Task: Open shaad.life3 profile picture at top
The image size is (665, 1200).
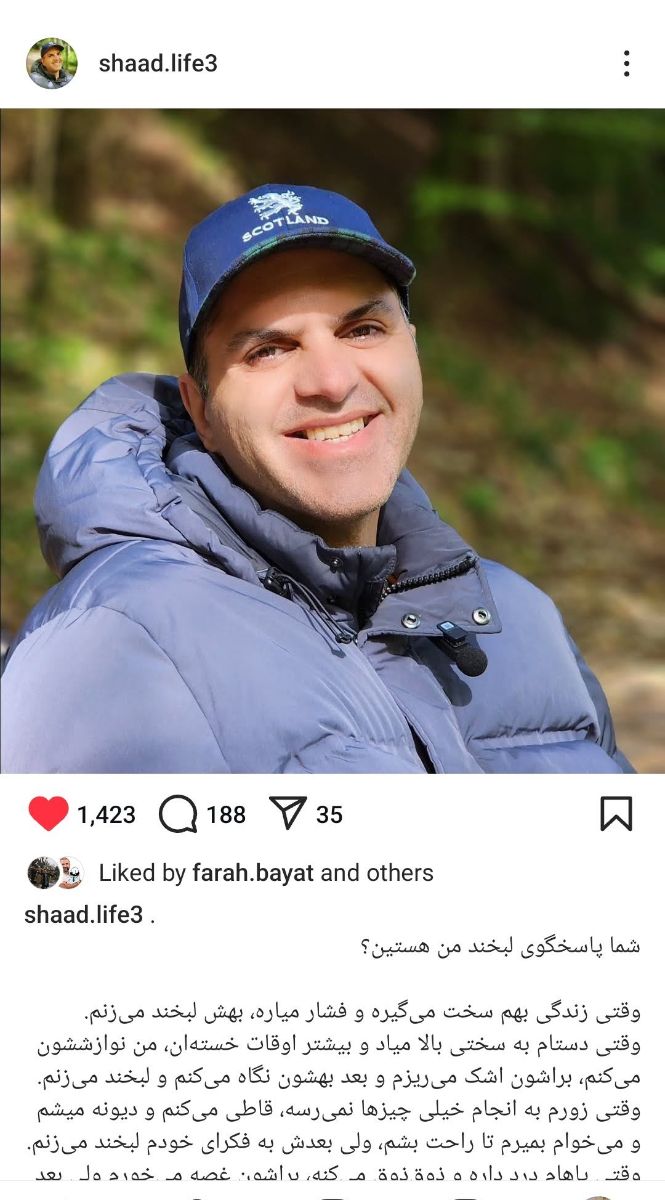Action: coord(51,64)
